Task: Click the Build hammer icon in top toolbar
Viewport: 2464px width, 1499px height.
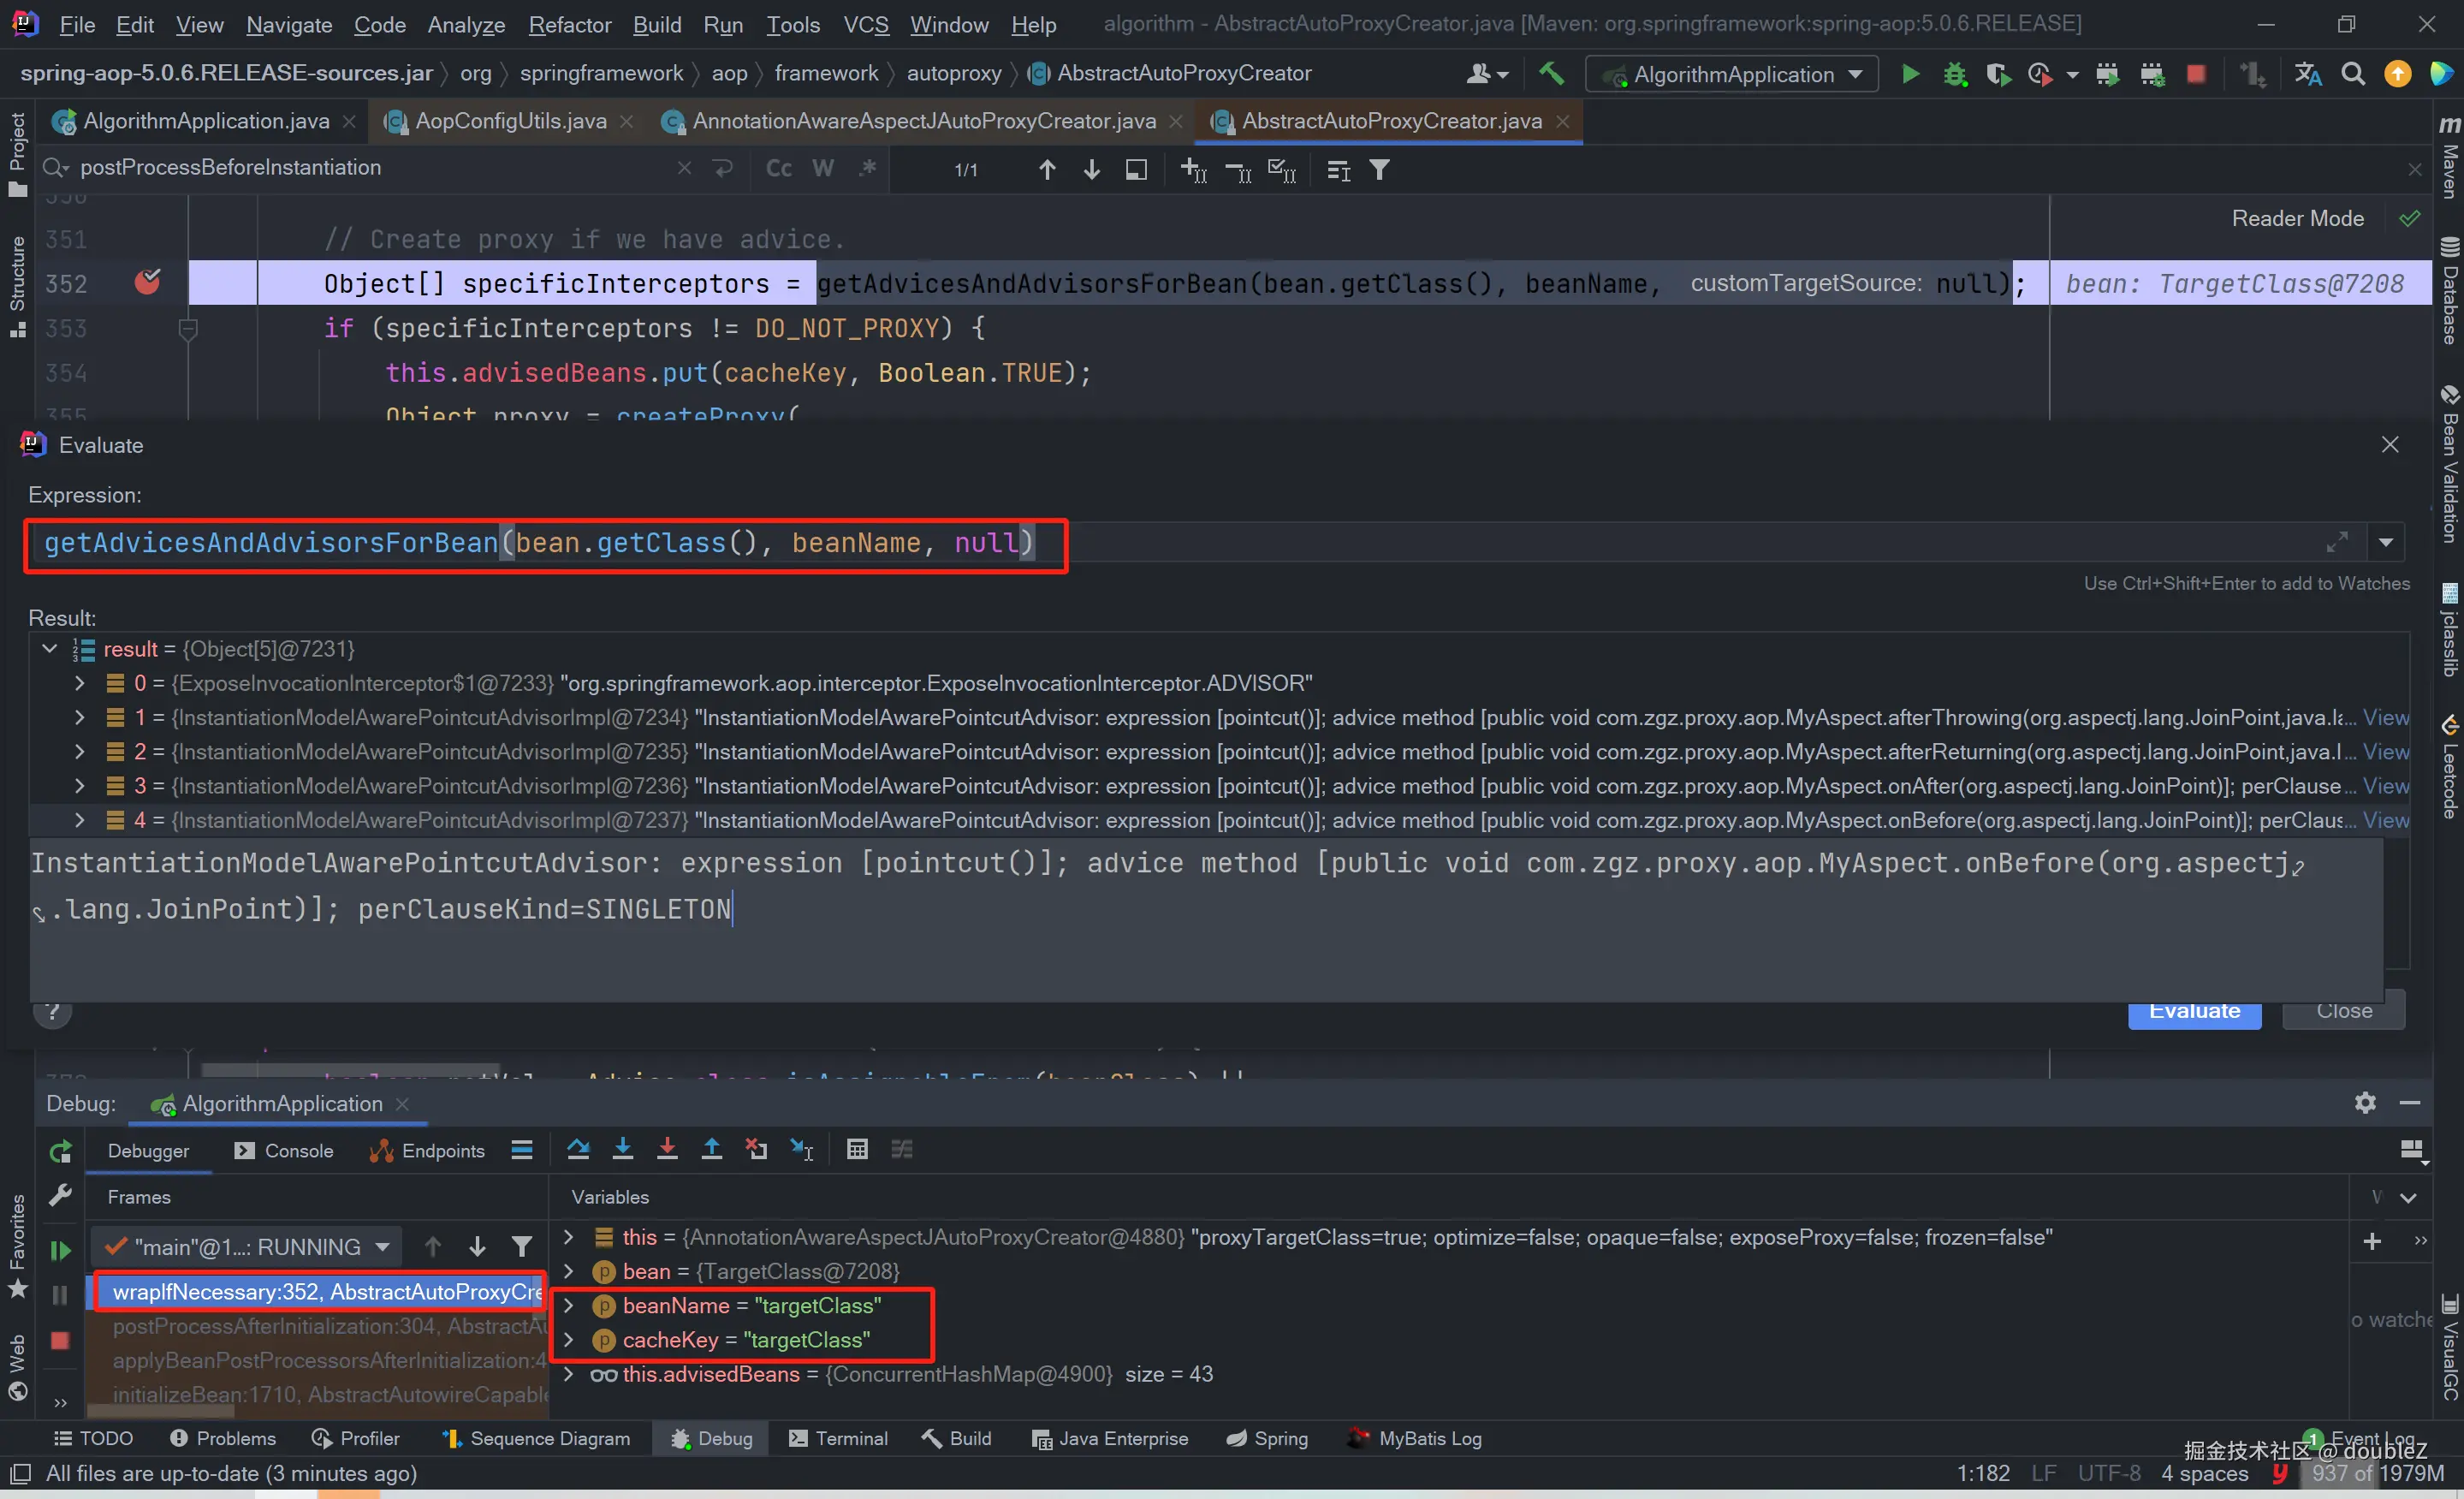Action: pyautogui.click(x=1551, y=73)
